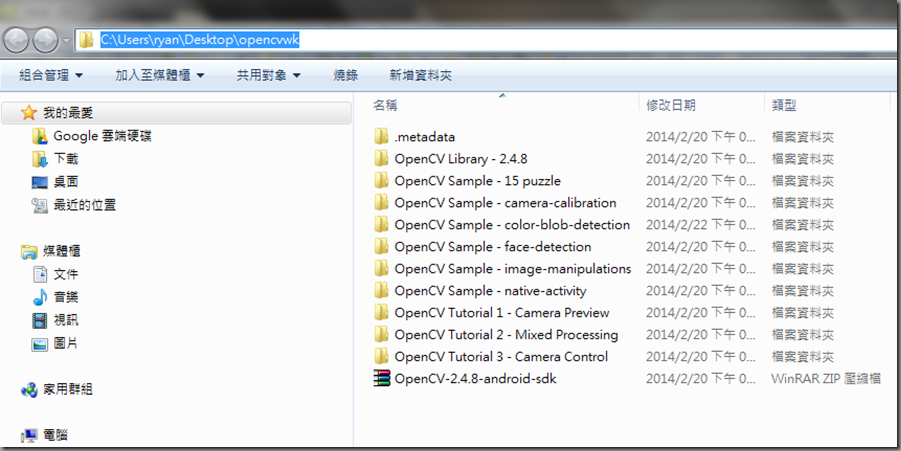This screenshot has width=901, height=451.
Task: Open 圖片 library
Action: coord(66,344)
